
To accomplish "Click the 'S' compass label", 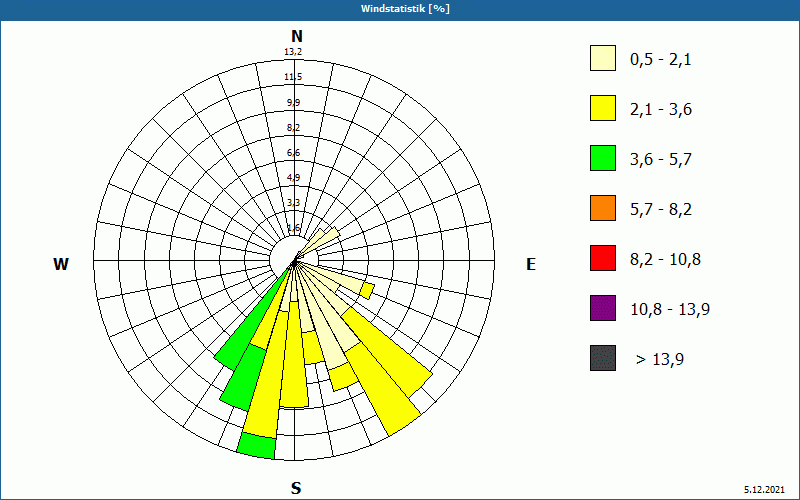I will pyautogui.click(x=296, y=488).
